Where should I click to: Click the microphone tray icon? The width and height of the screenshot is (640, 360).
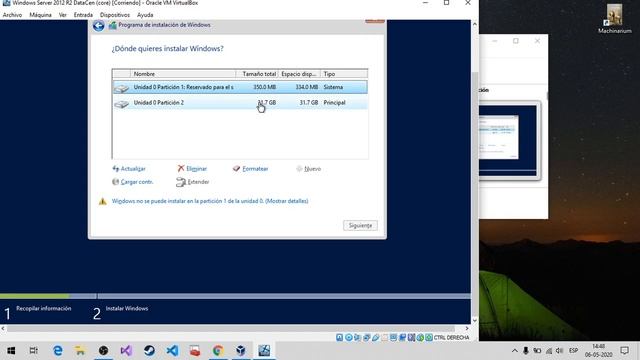[x=526, y=351]
